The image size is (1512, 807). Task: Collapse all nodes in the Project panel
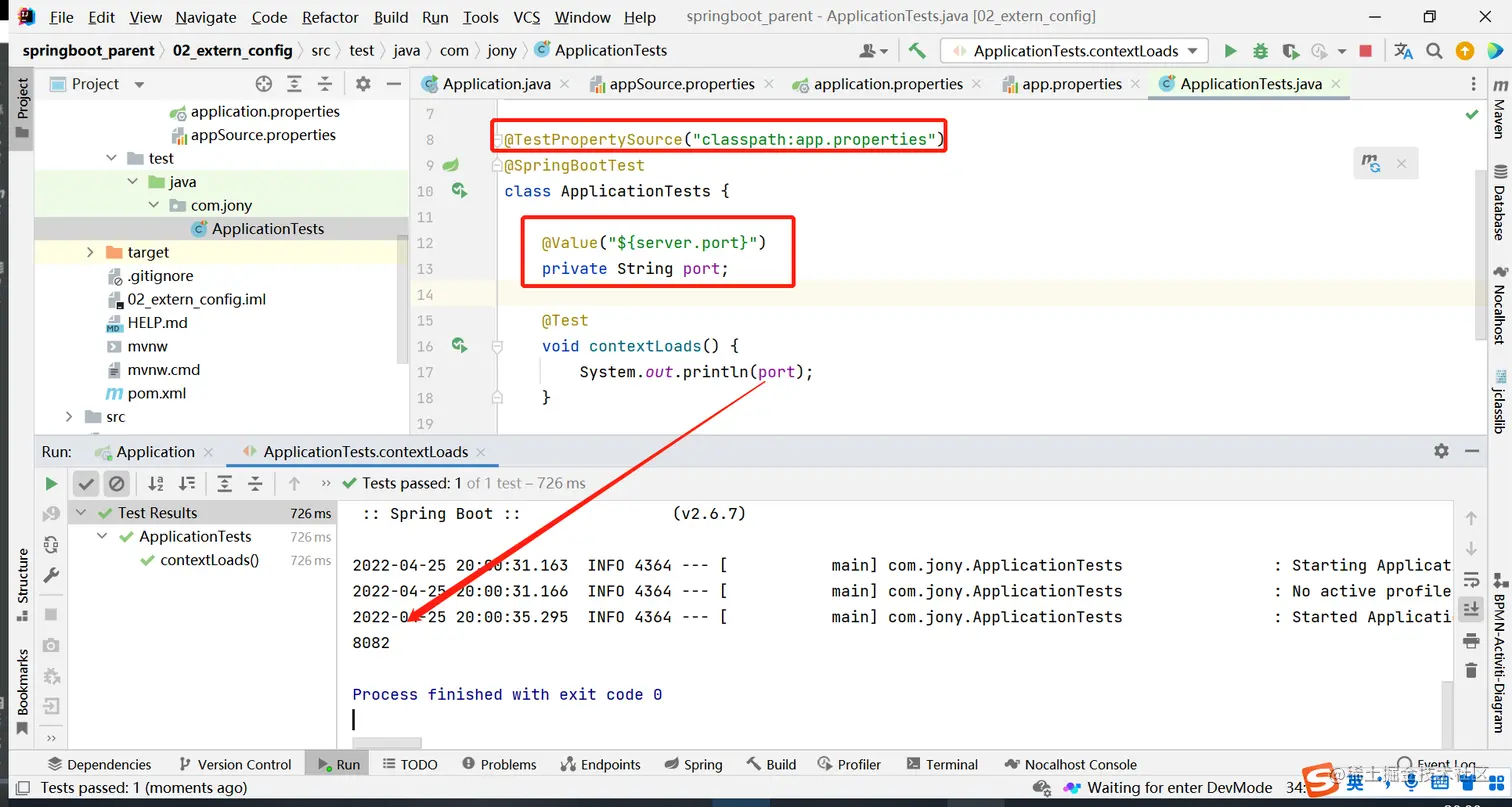click(324, 84)
